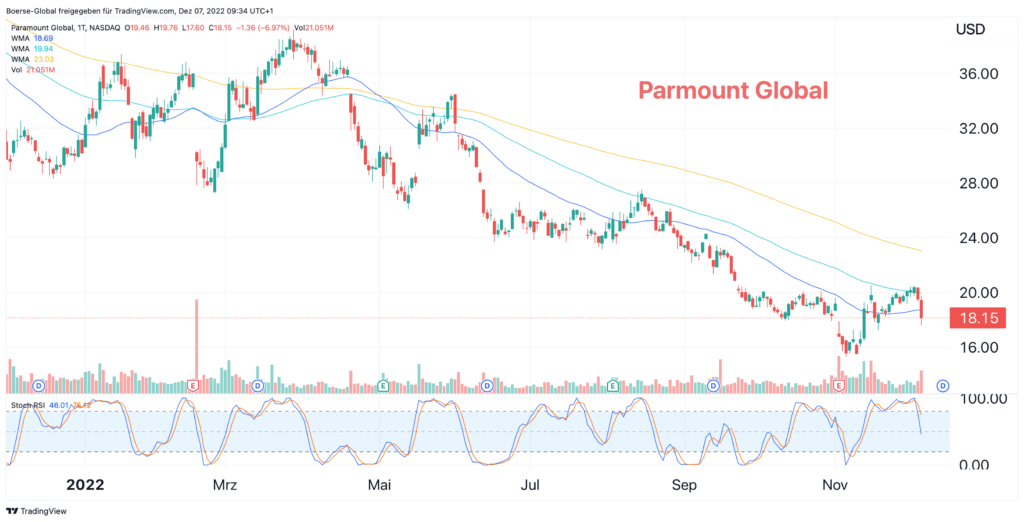The height and width of the screenshot is (522, 1024).
Task: Click the earnings E marker in August
Action: click(x=613, y=386)
